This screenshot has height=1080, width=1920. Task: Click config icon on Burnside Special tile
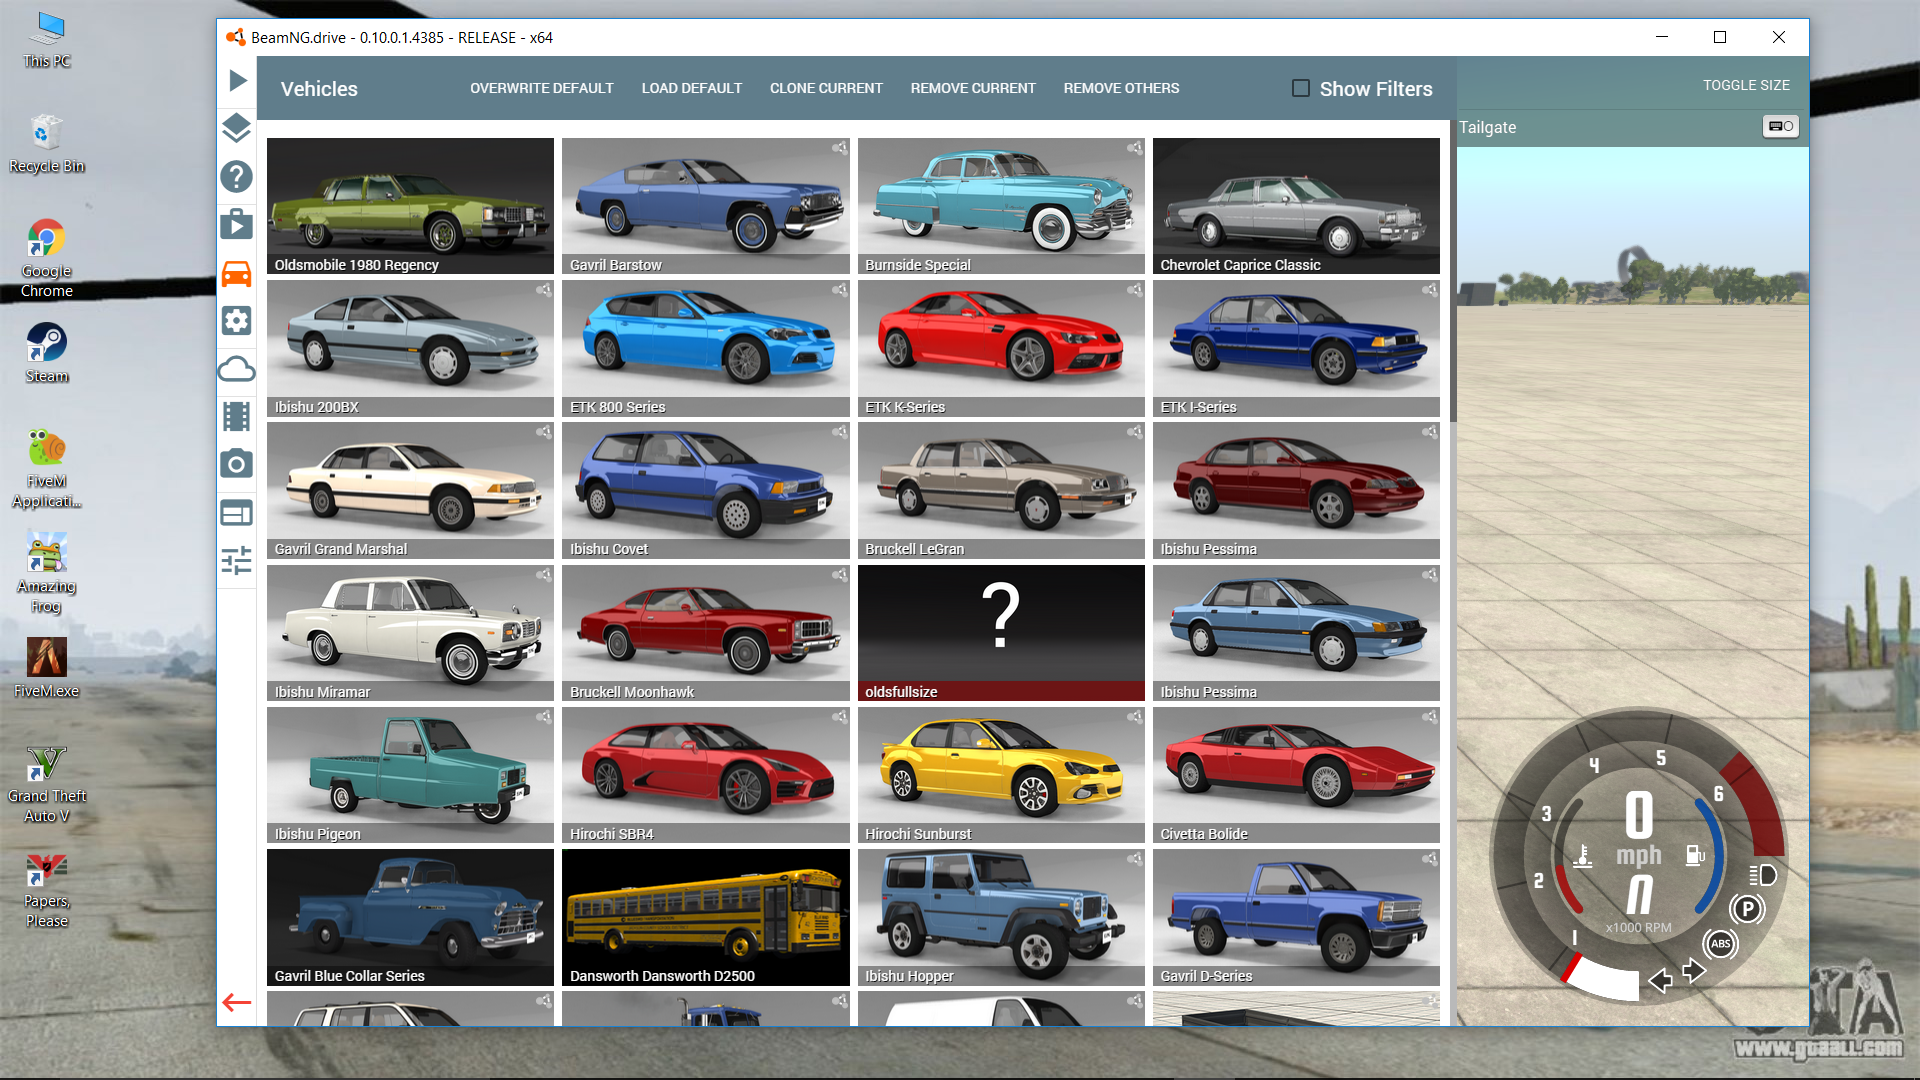tap(1135, 148)
